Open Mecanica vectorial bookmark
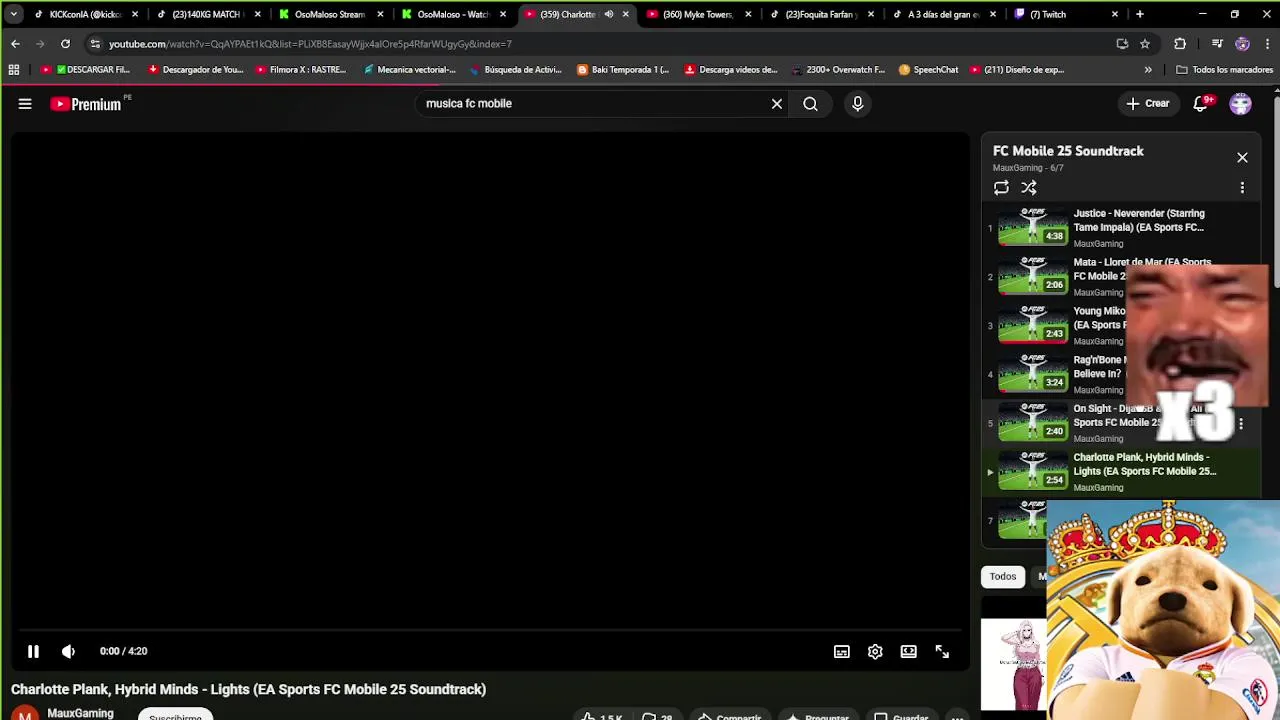 coord(410,70)
